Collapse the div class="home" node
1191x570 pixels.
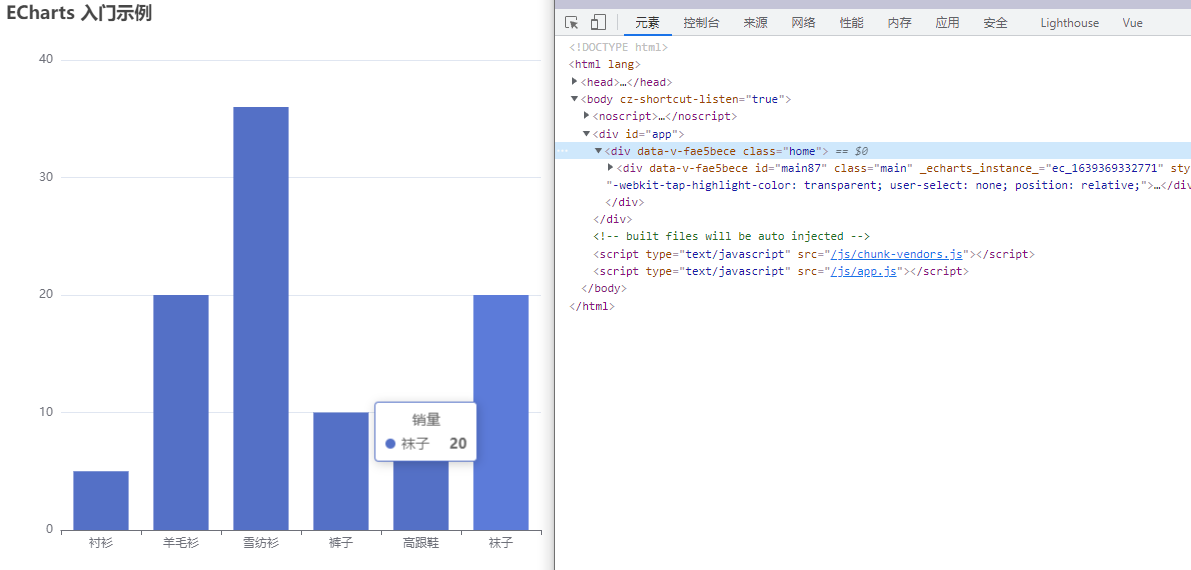[599, 150]
